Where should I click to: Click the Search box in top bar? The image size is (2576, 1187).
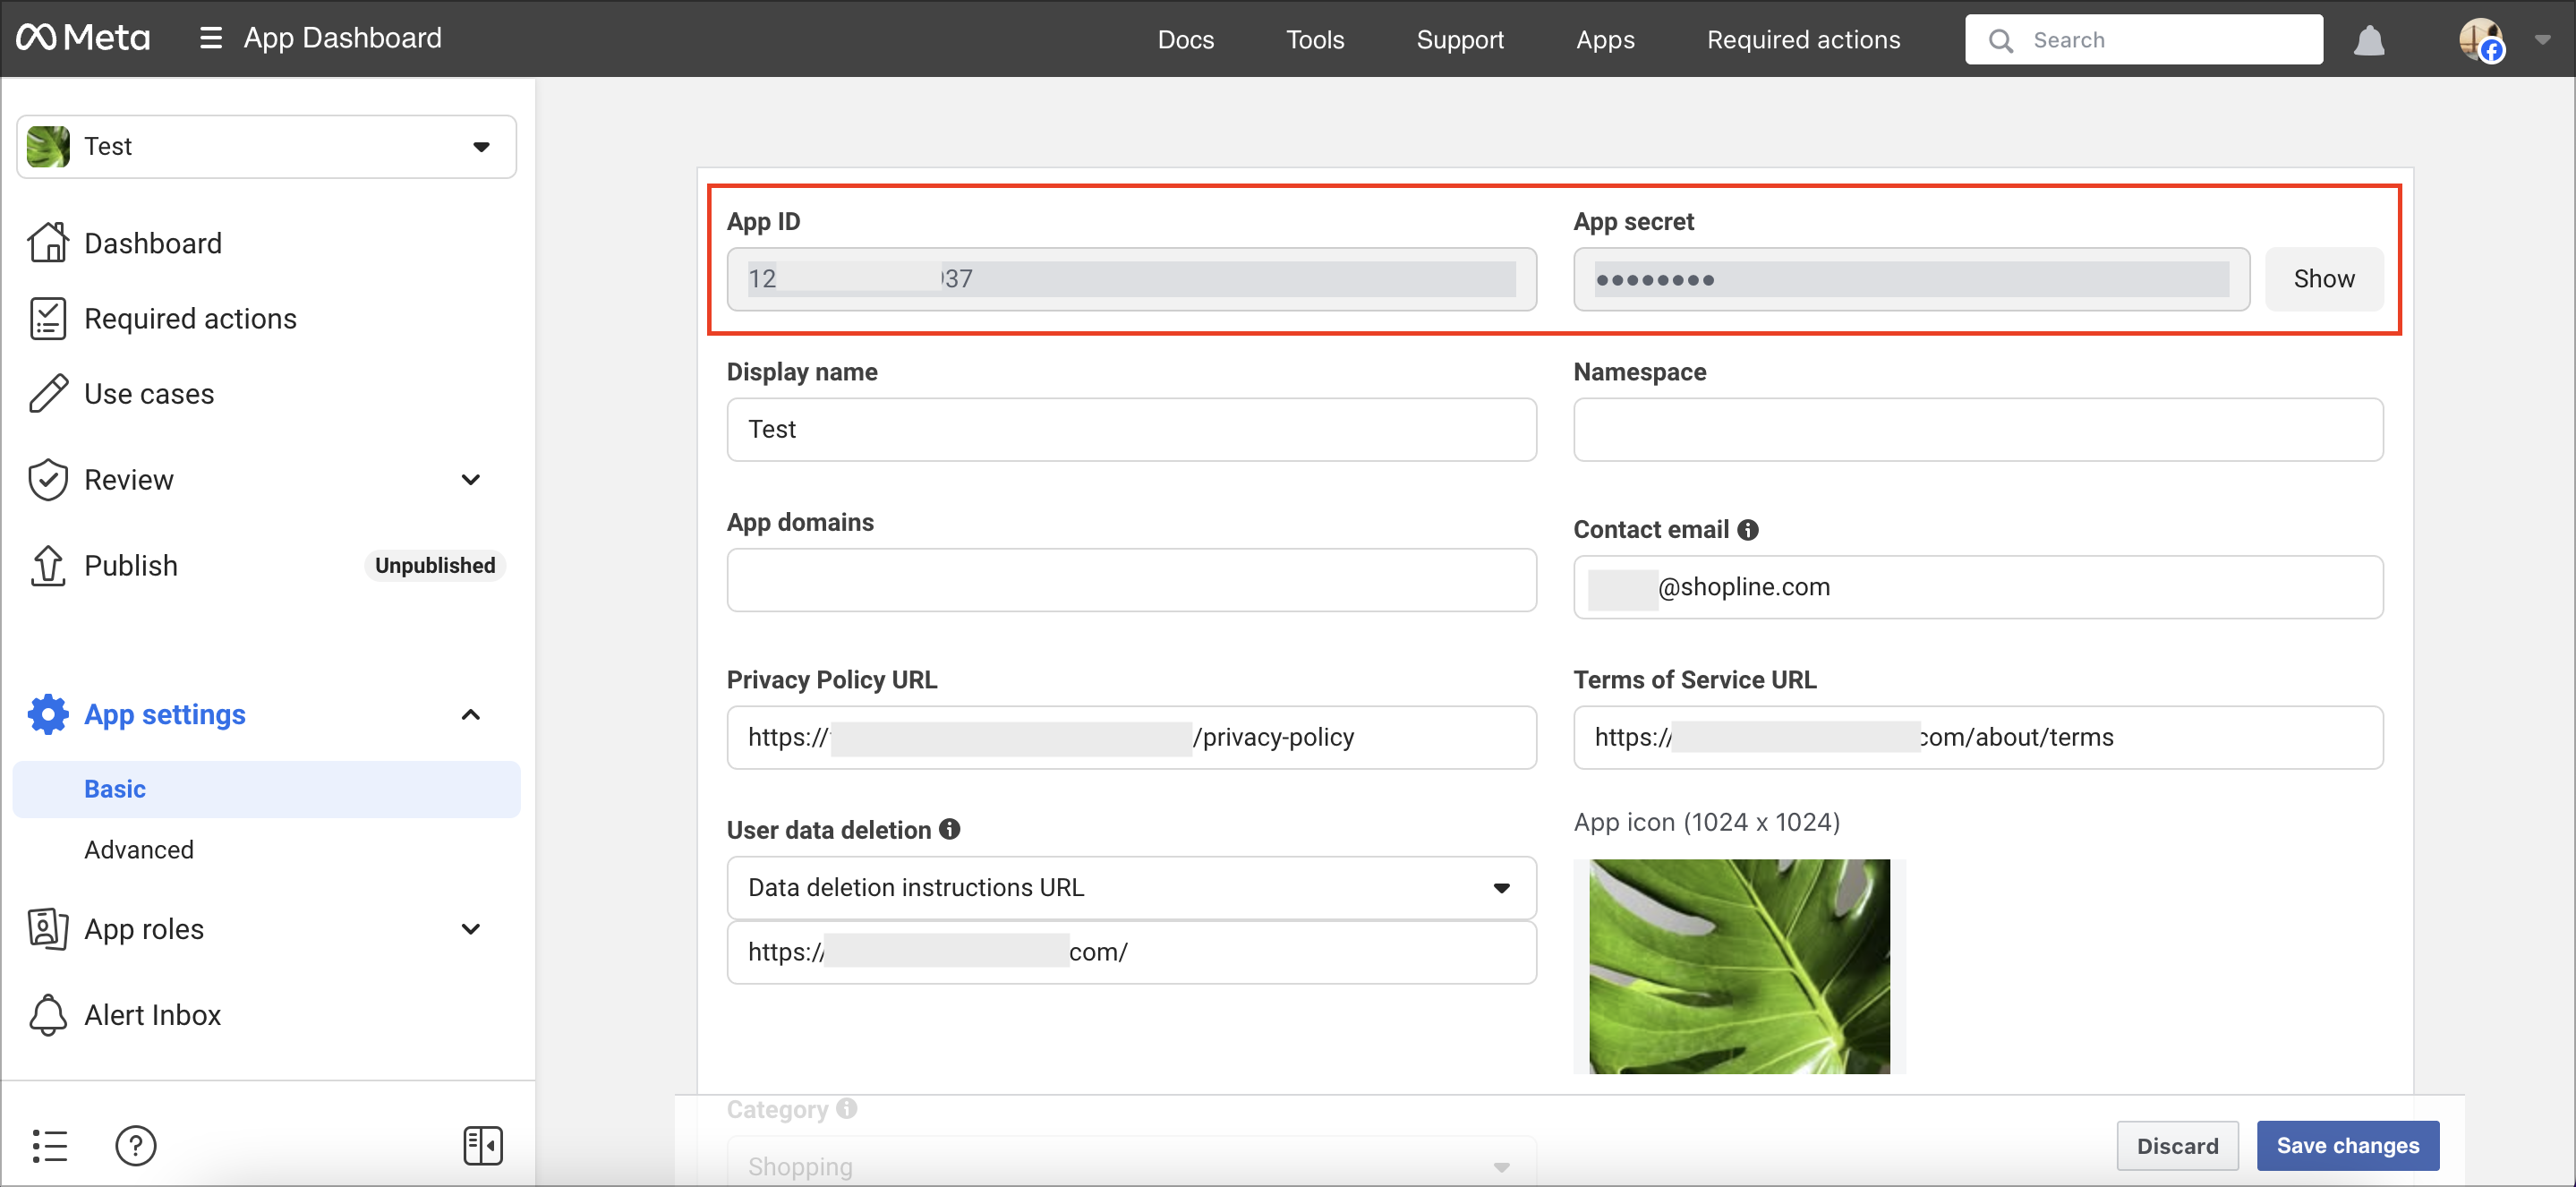[2144, 40]
